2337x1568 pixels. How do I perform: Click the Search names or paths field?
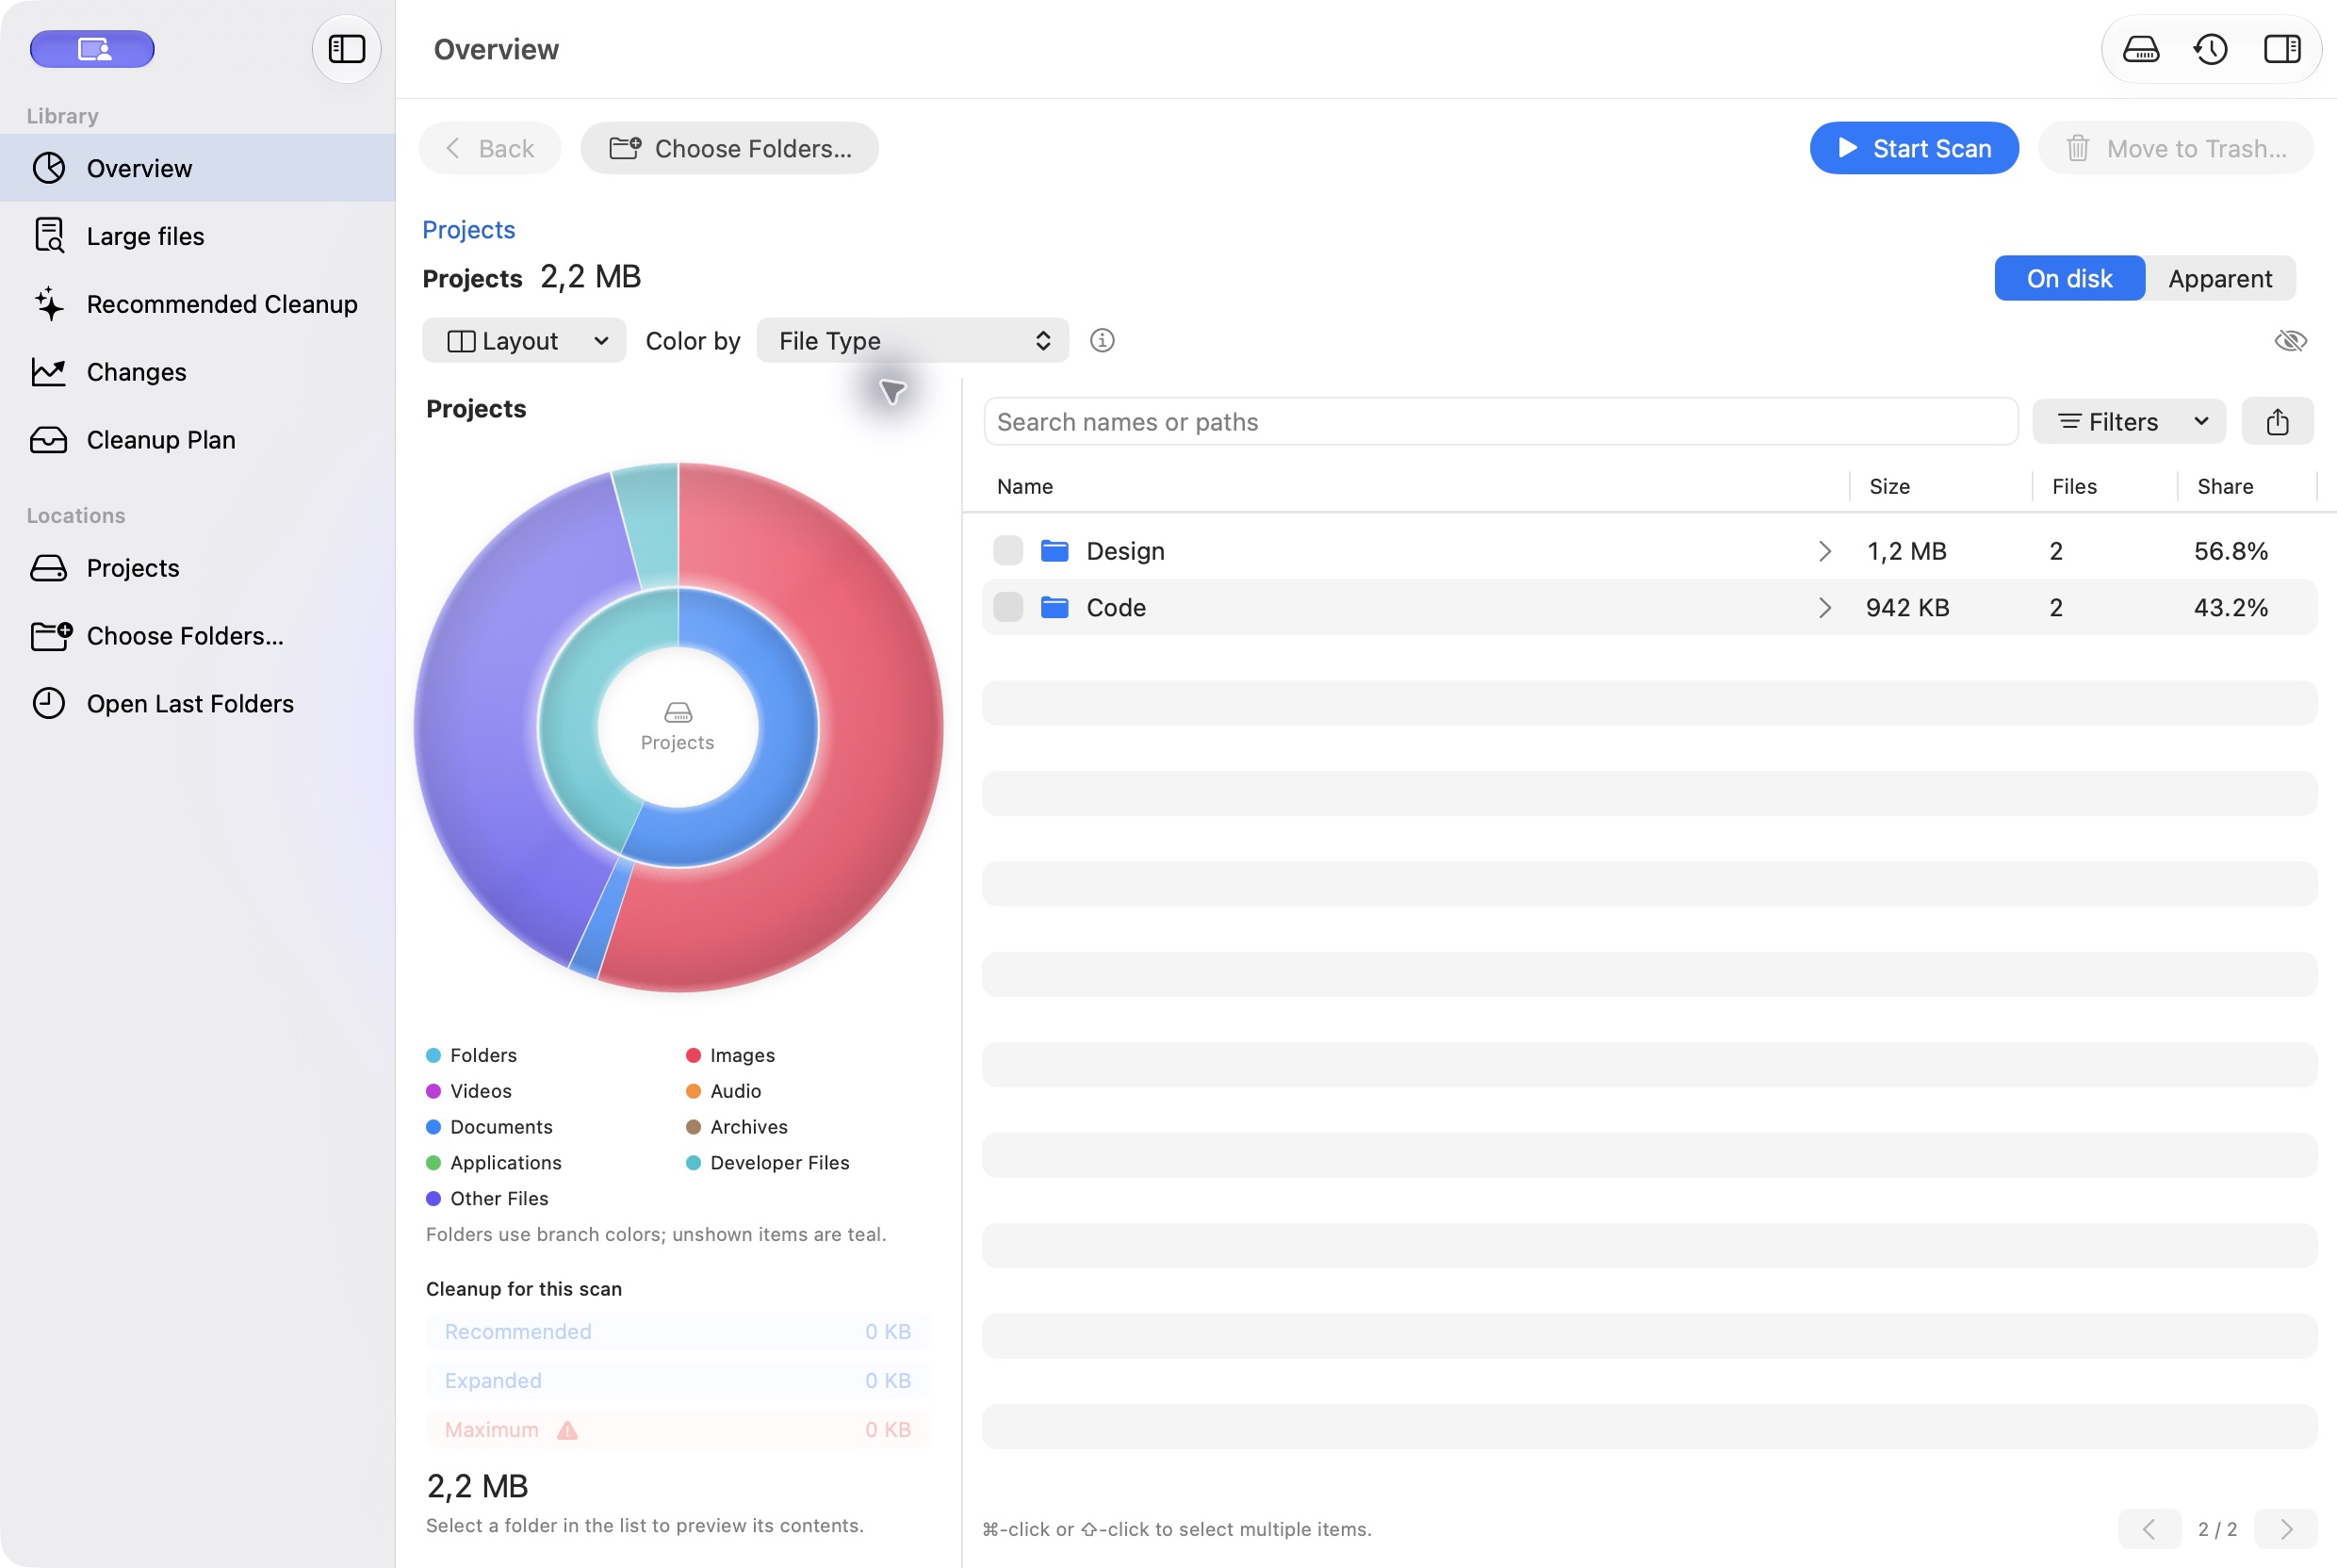1500,421
